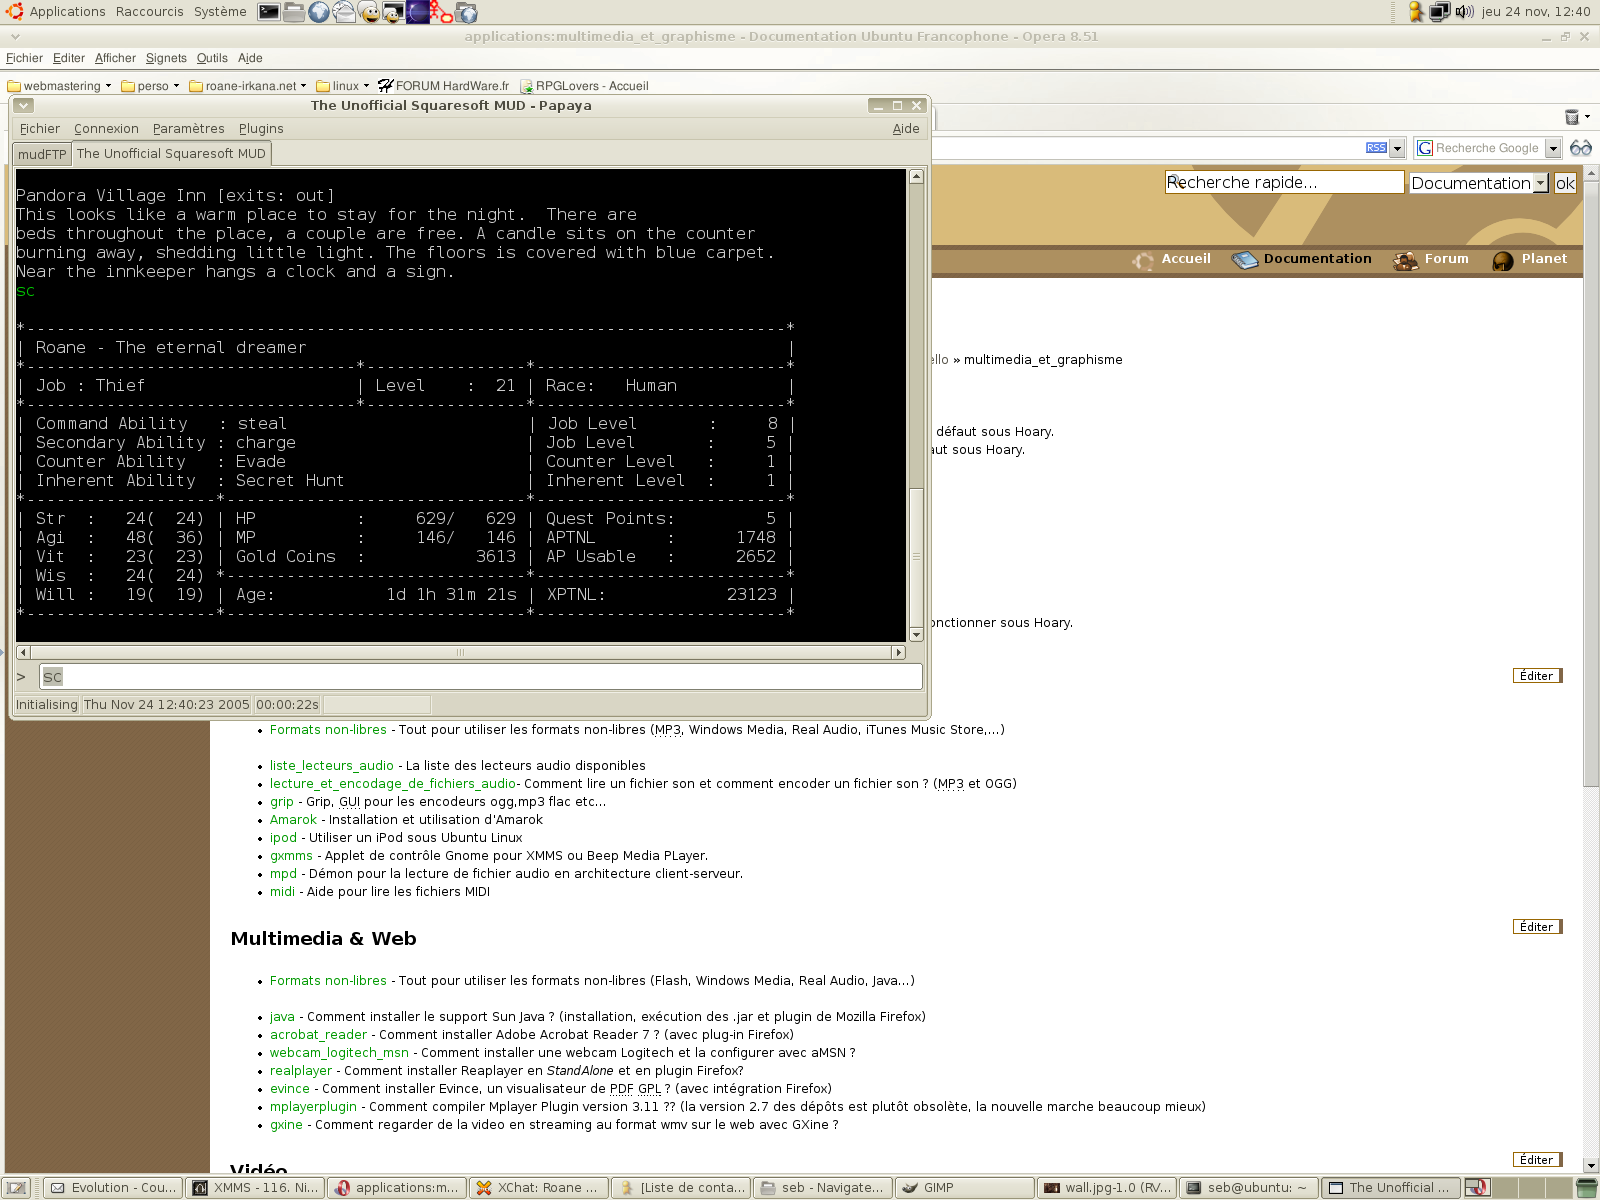Click Papaya vertical scrollbar up arrow
This screenshot has width=1600, height=1200.
coord(916,176)
